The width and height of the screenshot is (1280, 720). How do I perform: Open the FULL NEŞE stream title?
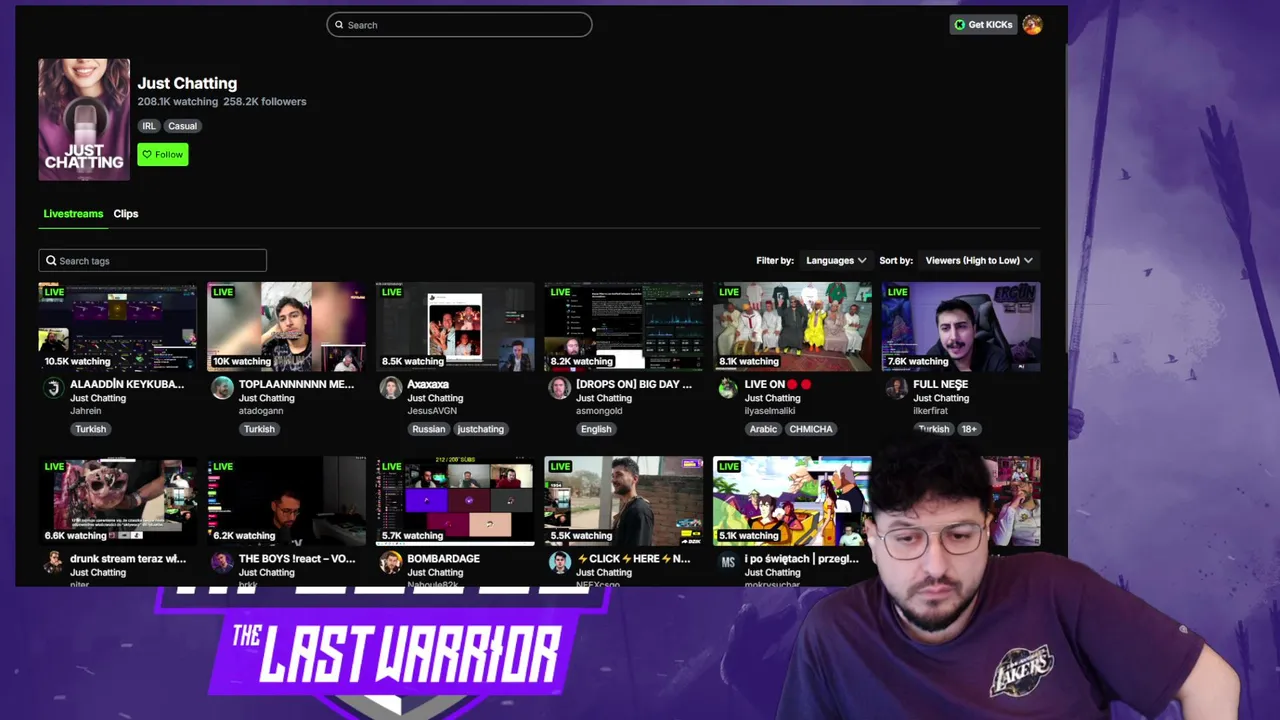[940, 384]
